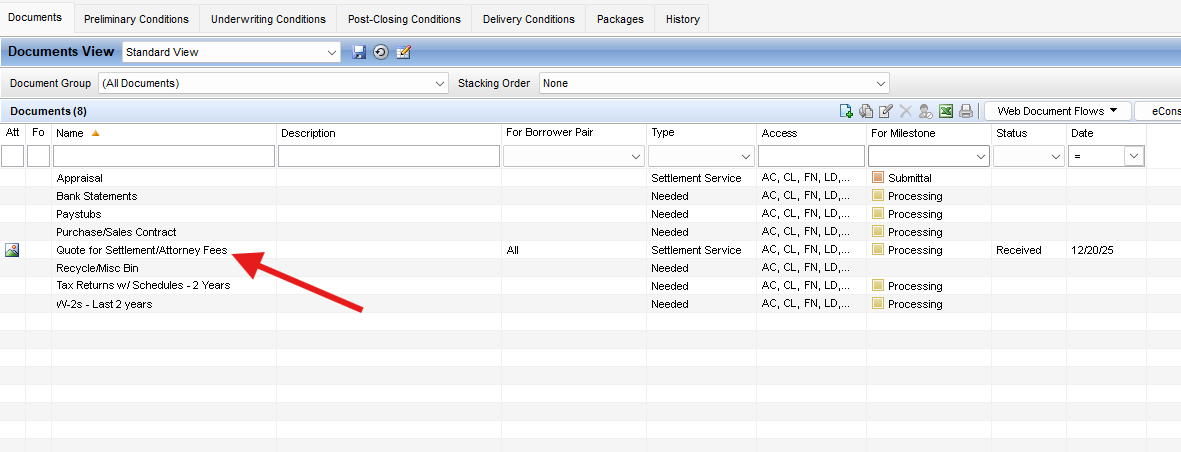1181x452 pixels.
Task: Click the Submittal milestone icon for Appraisal
Action: coord(877,178)
